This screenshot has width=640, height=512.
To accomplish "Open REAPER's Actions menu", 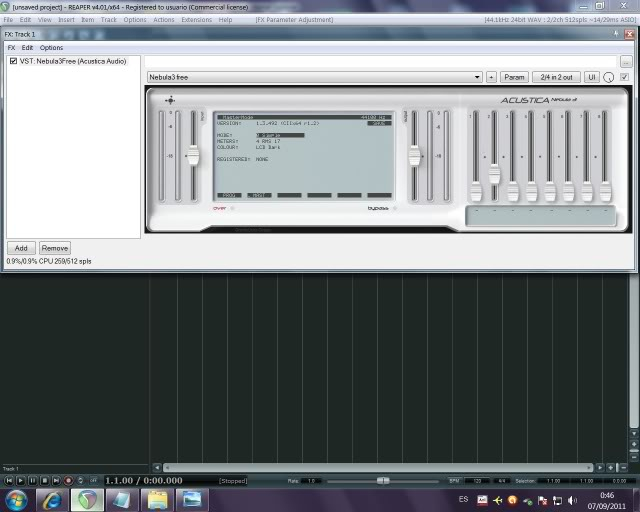I will click(x=164, y=20).
